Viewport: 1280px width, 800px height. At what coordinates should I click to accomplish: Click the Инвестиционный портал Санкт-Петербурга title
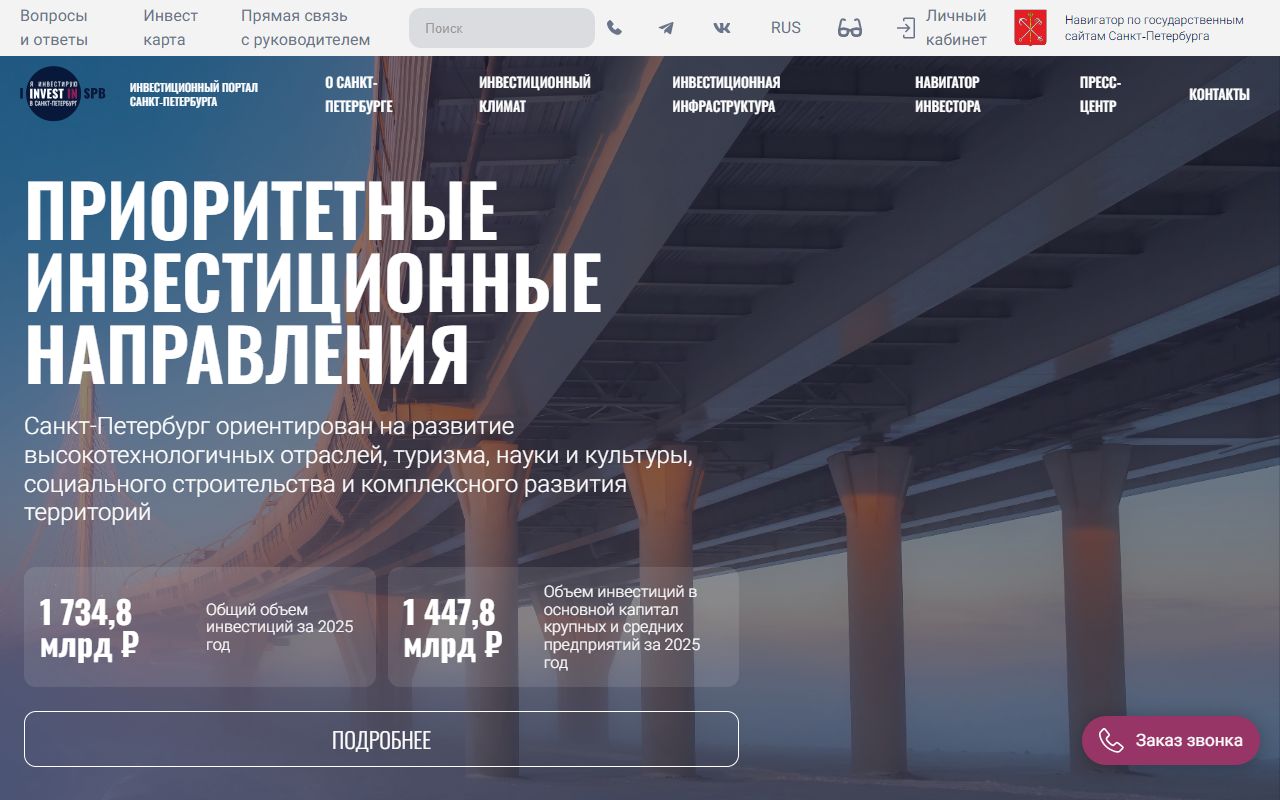[x=193, y=94]
